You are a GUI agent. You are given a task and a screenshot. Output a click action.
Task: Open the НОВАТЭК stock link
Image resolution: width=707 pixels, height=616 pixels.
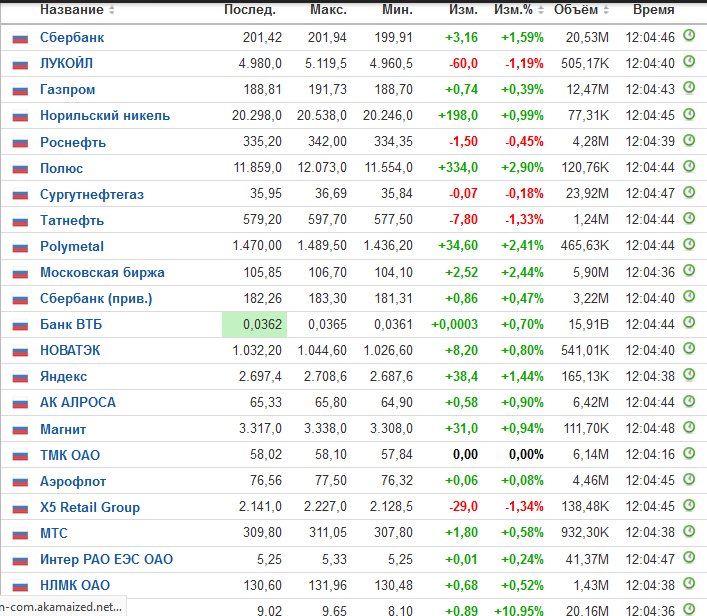pos(70,350)
